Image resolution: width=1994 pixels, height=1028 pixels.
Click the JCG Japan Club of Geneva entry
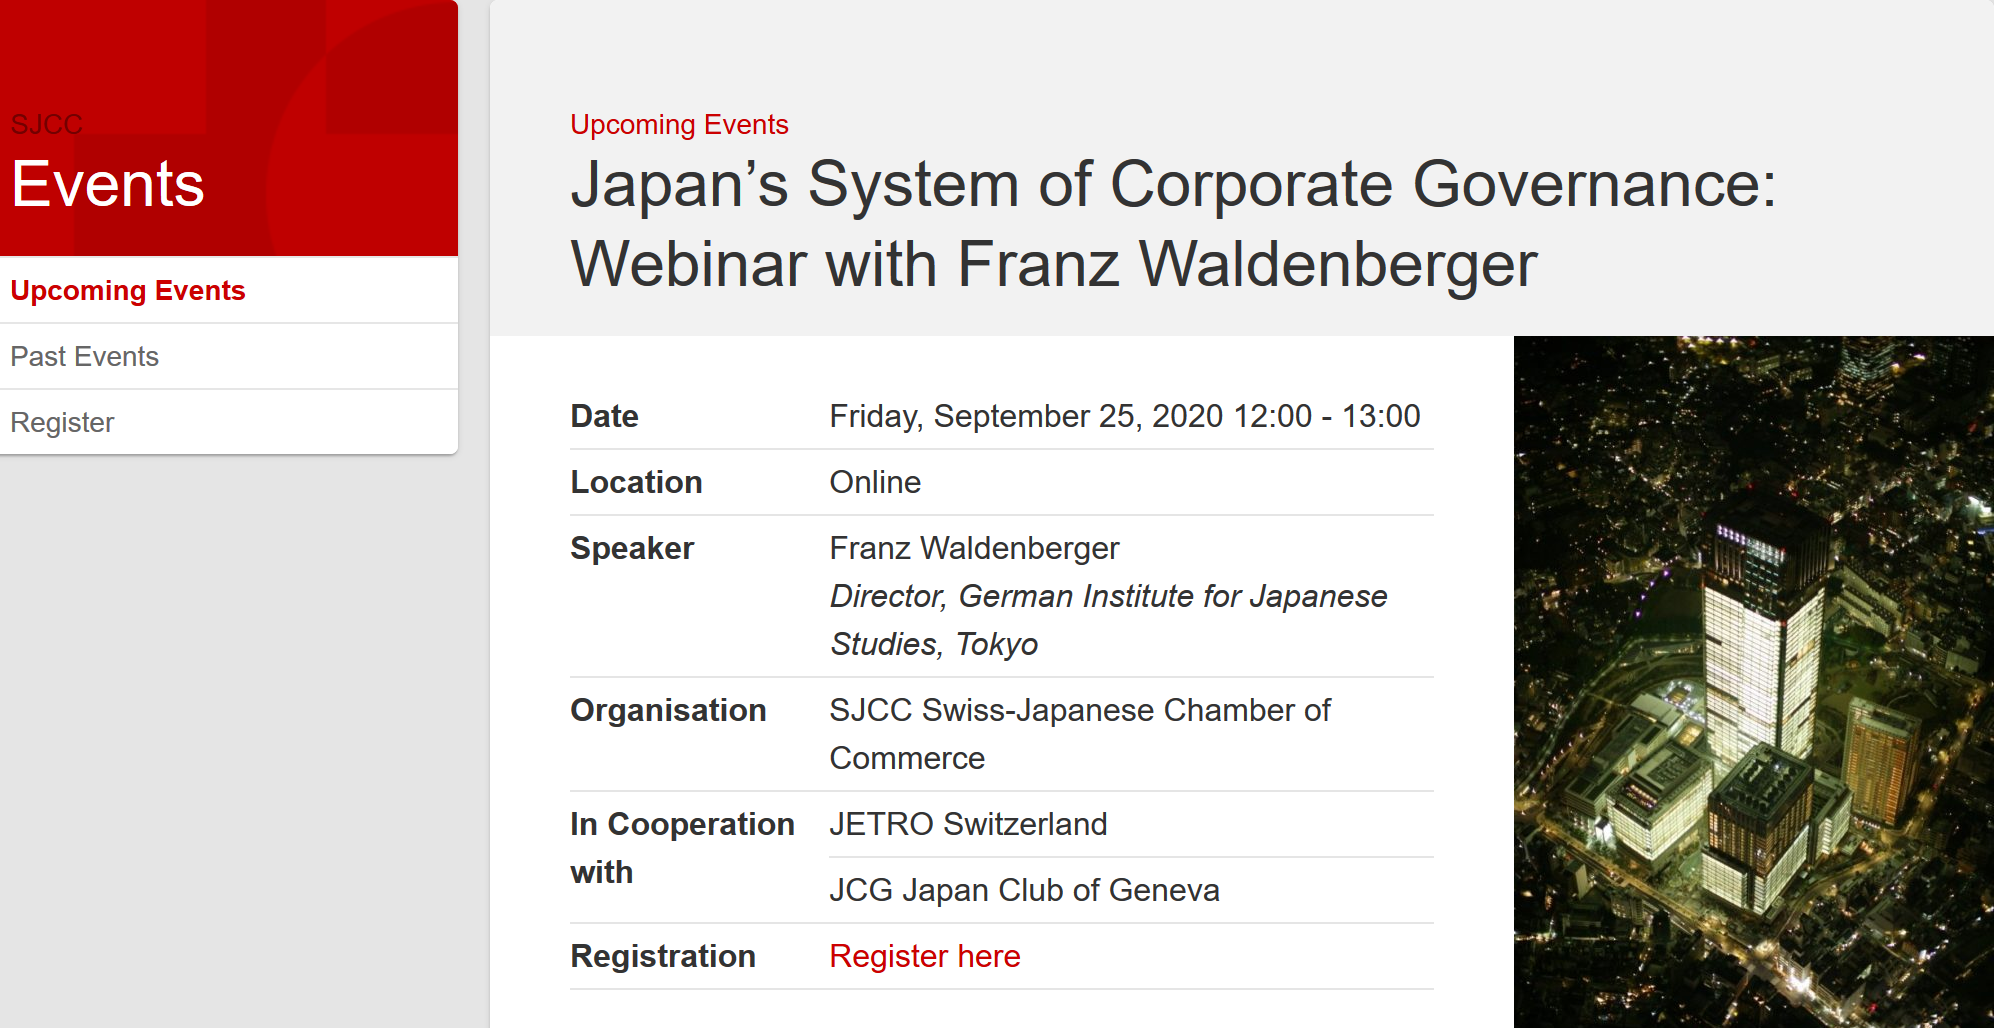pos(1024,890)
